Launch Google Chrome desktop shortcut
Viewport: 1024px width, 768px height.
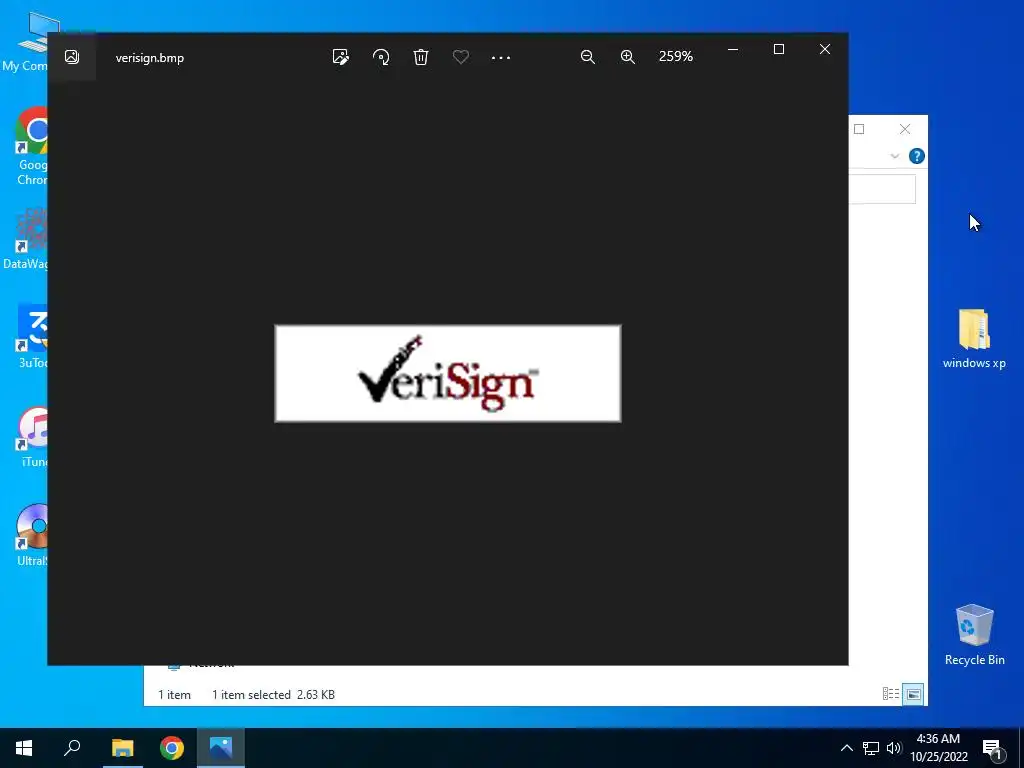pos(31,146)
